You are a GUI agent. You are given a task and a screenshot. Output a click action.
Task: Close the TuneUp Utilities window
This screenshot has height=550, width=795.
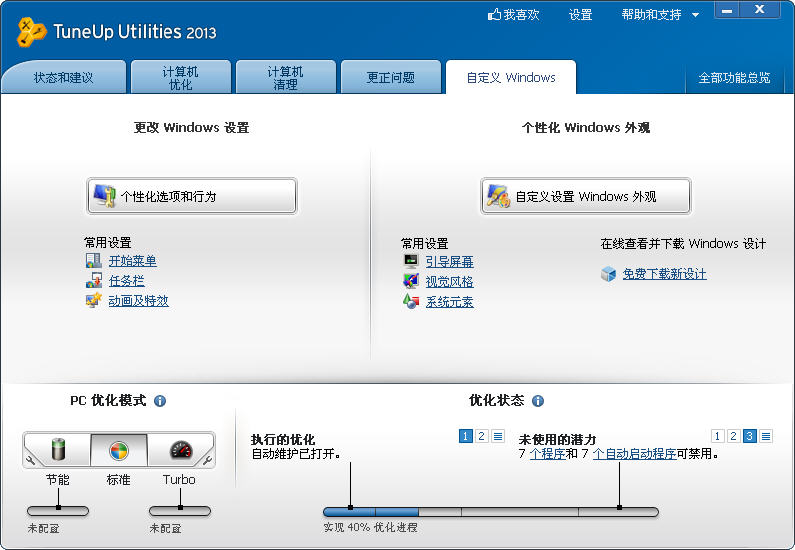pyautogui.click(x=760, y=10)
